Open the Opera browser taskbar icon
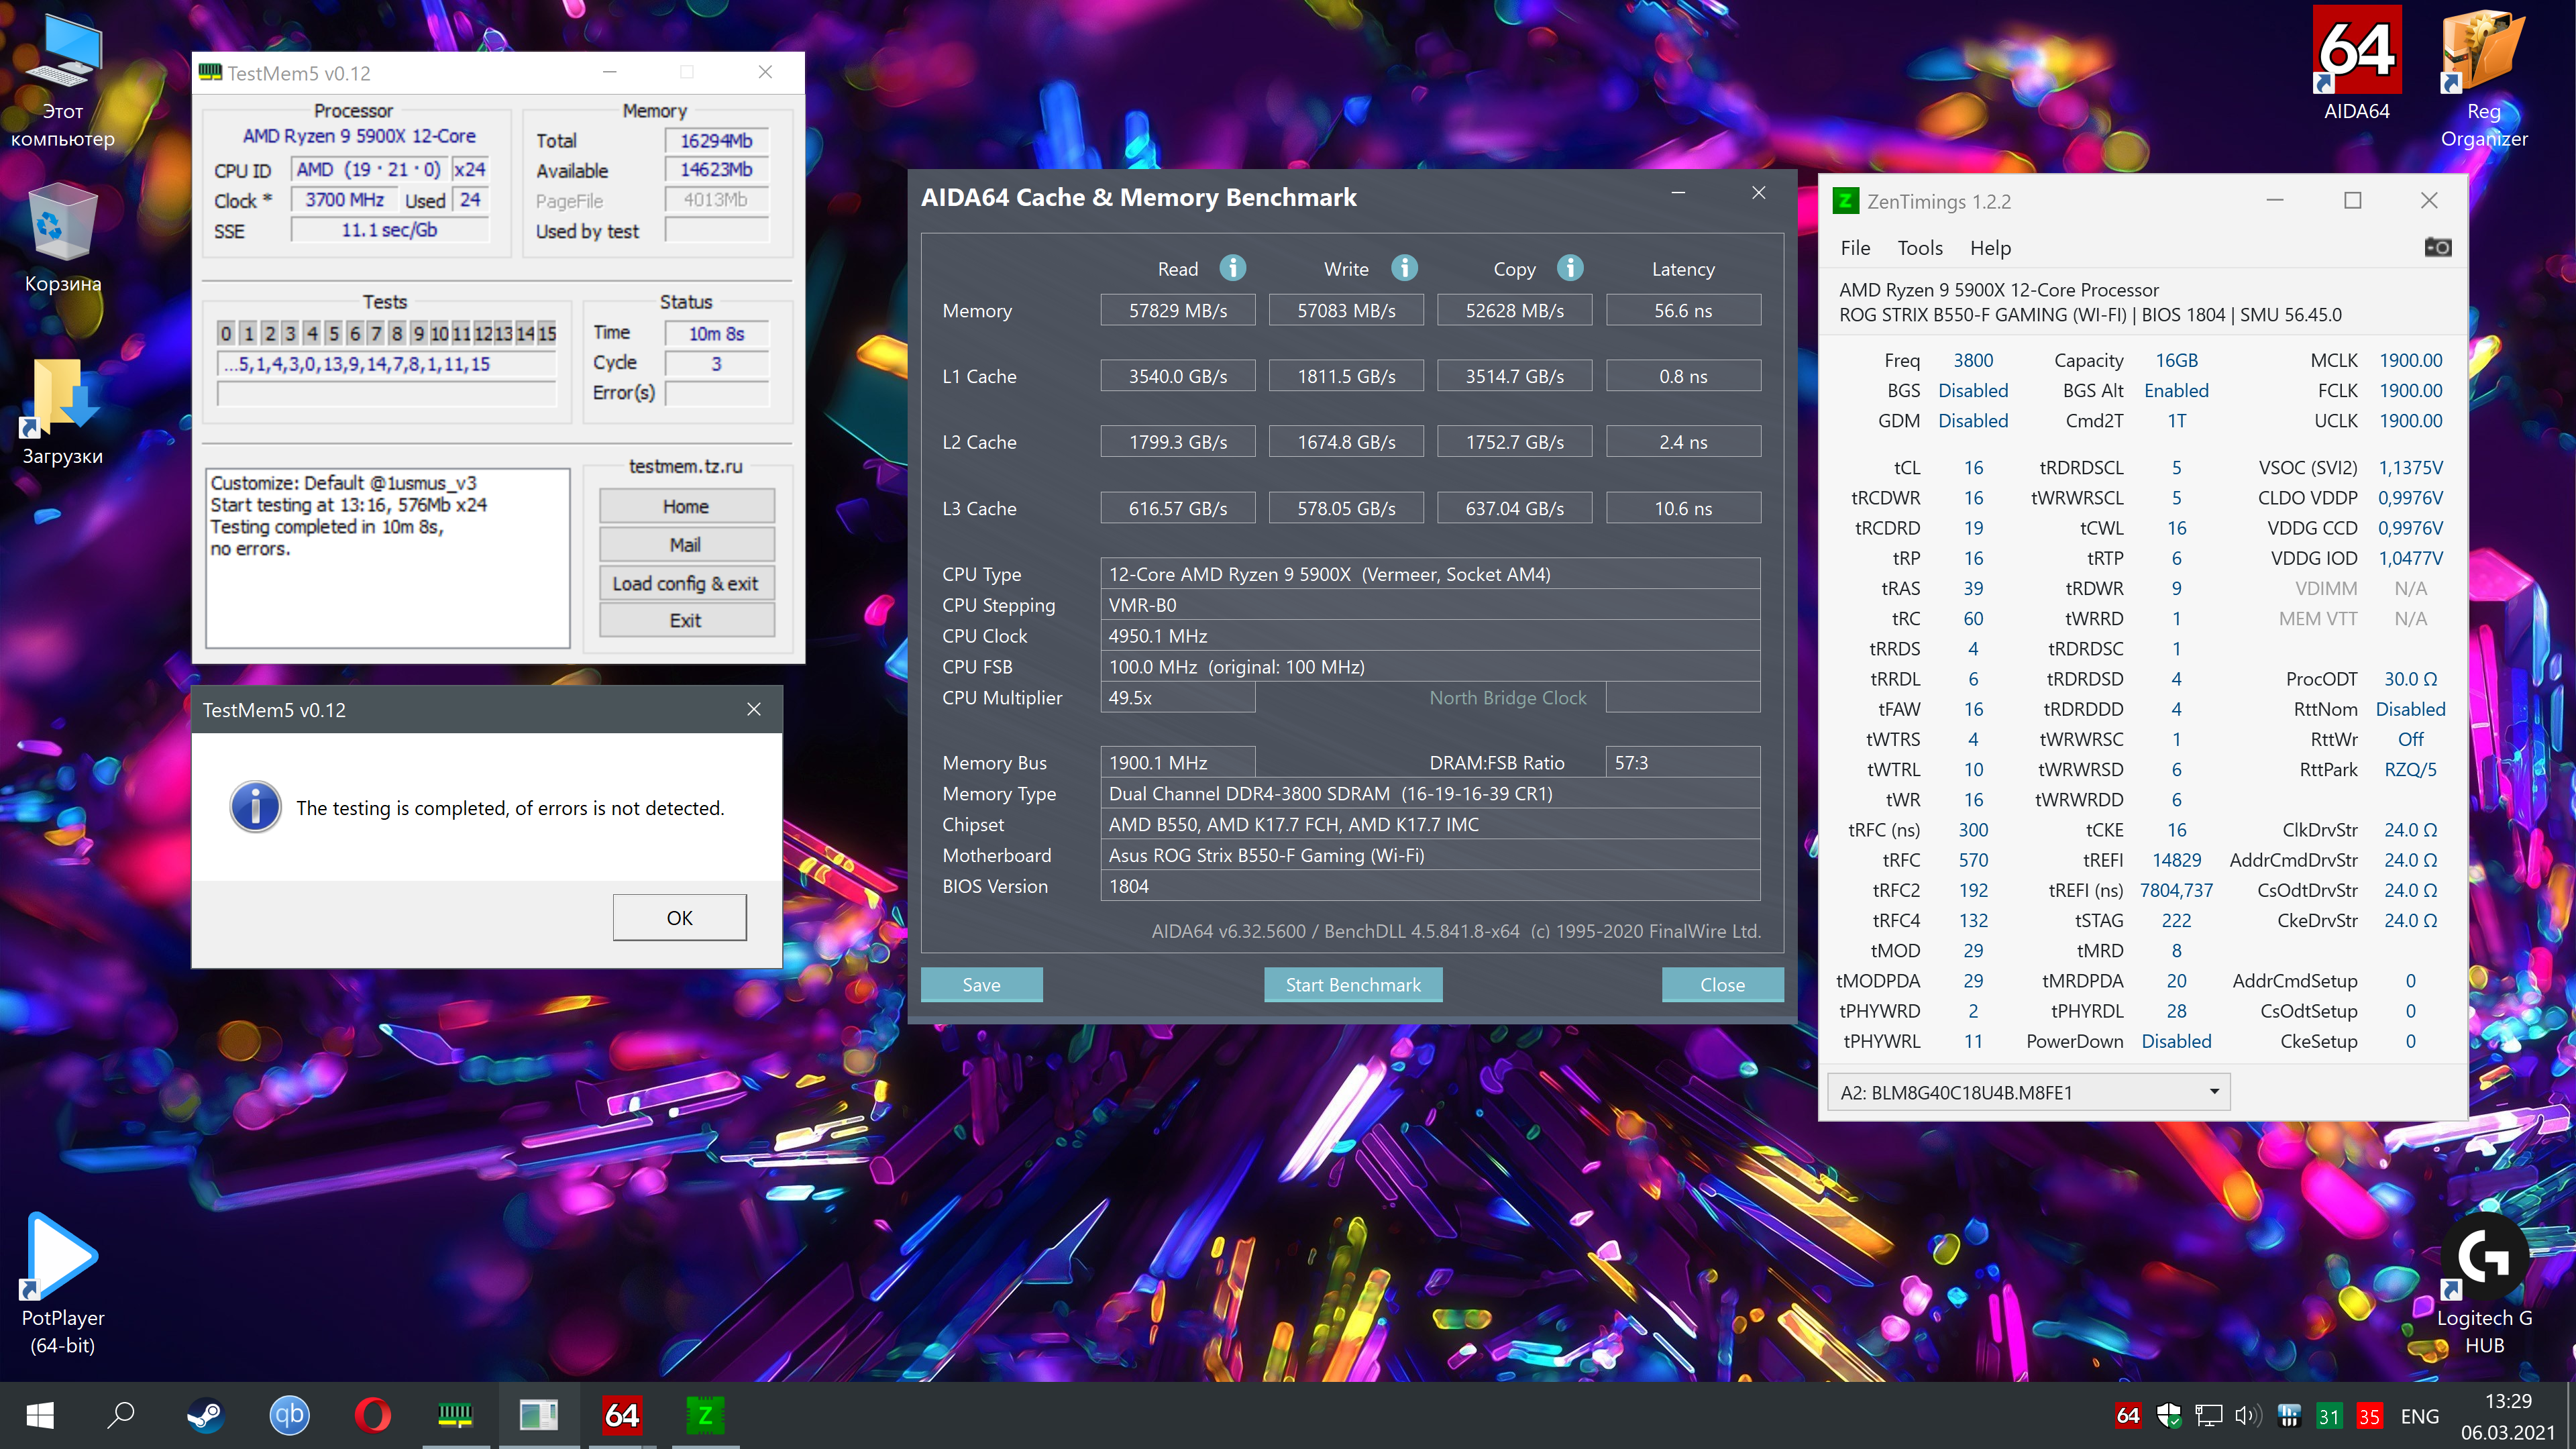Viewport: 2576px width, 1449px height. click(372, 1415)
